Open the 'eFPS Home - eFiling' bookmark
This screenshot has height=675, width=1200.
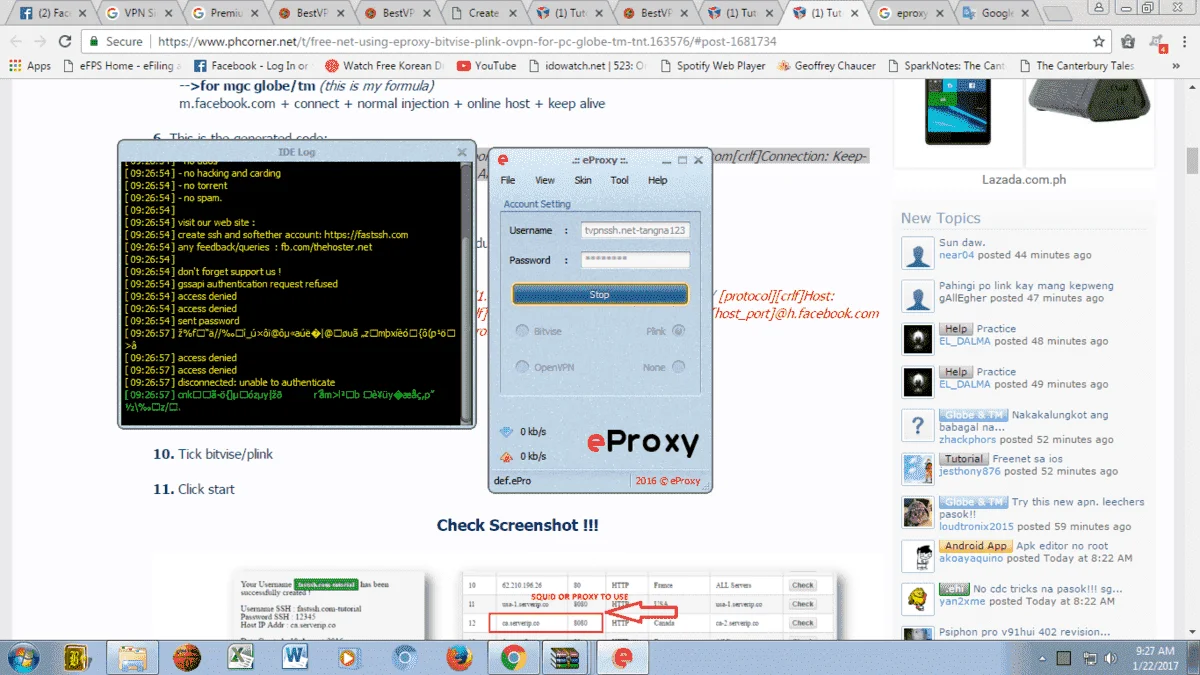[121, 66]
